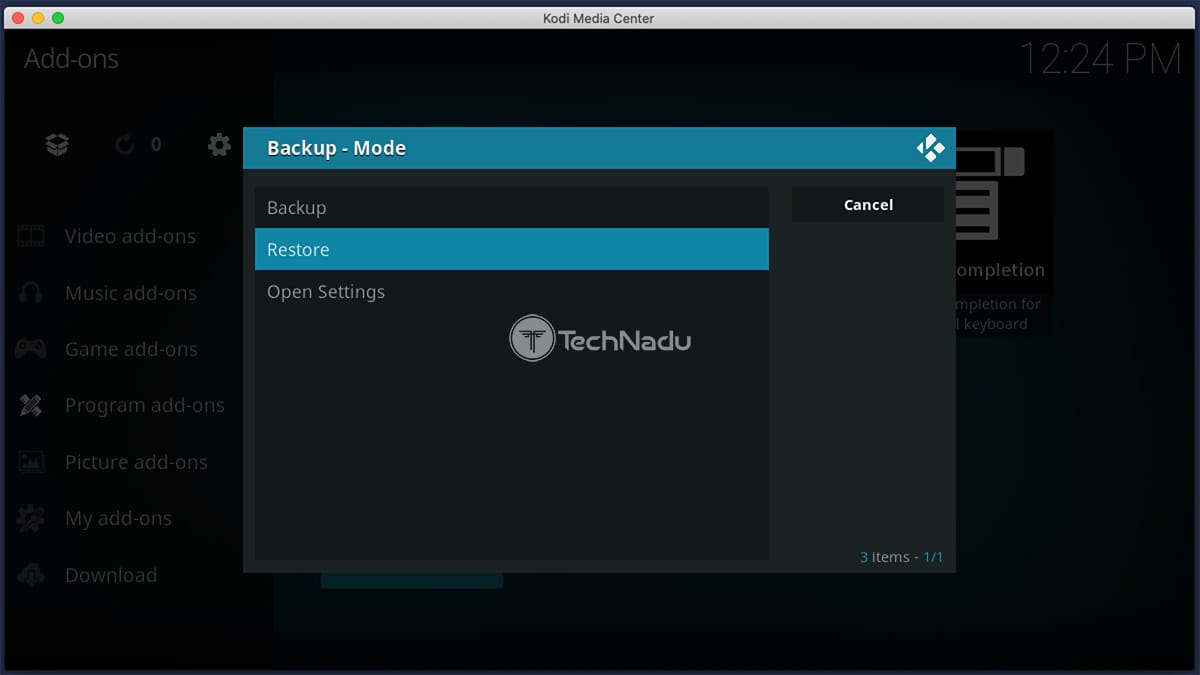Click the 3 items - 1/1 counter
This screenshot has width=1200, height=675.
(x=901, y=557)
